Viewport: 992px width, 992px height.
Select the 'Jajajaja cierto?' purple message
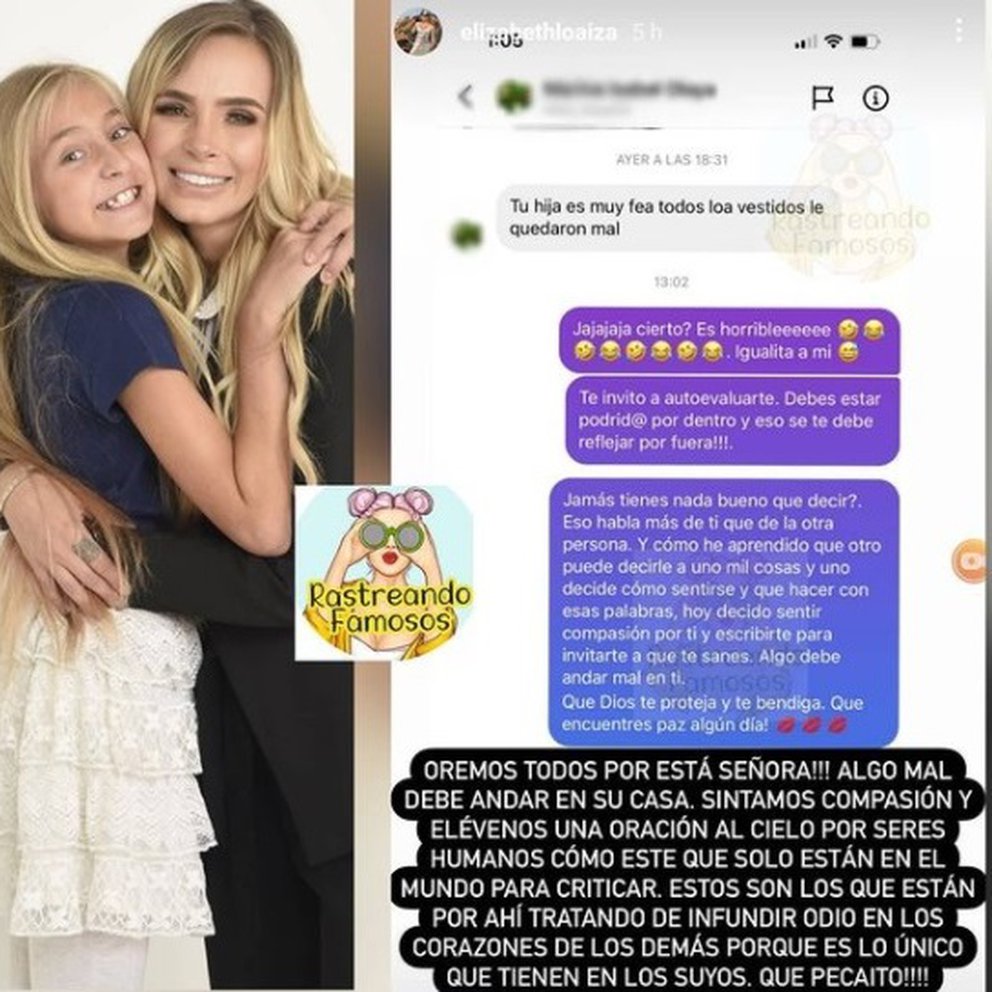click(729, 340)
